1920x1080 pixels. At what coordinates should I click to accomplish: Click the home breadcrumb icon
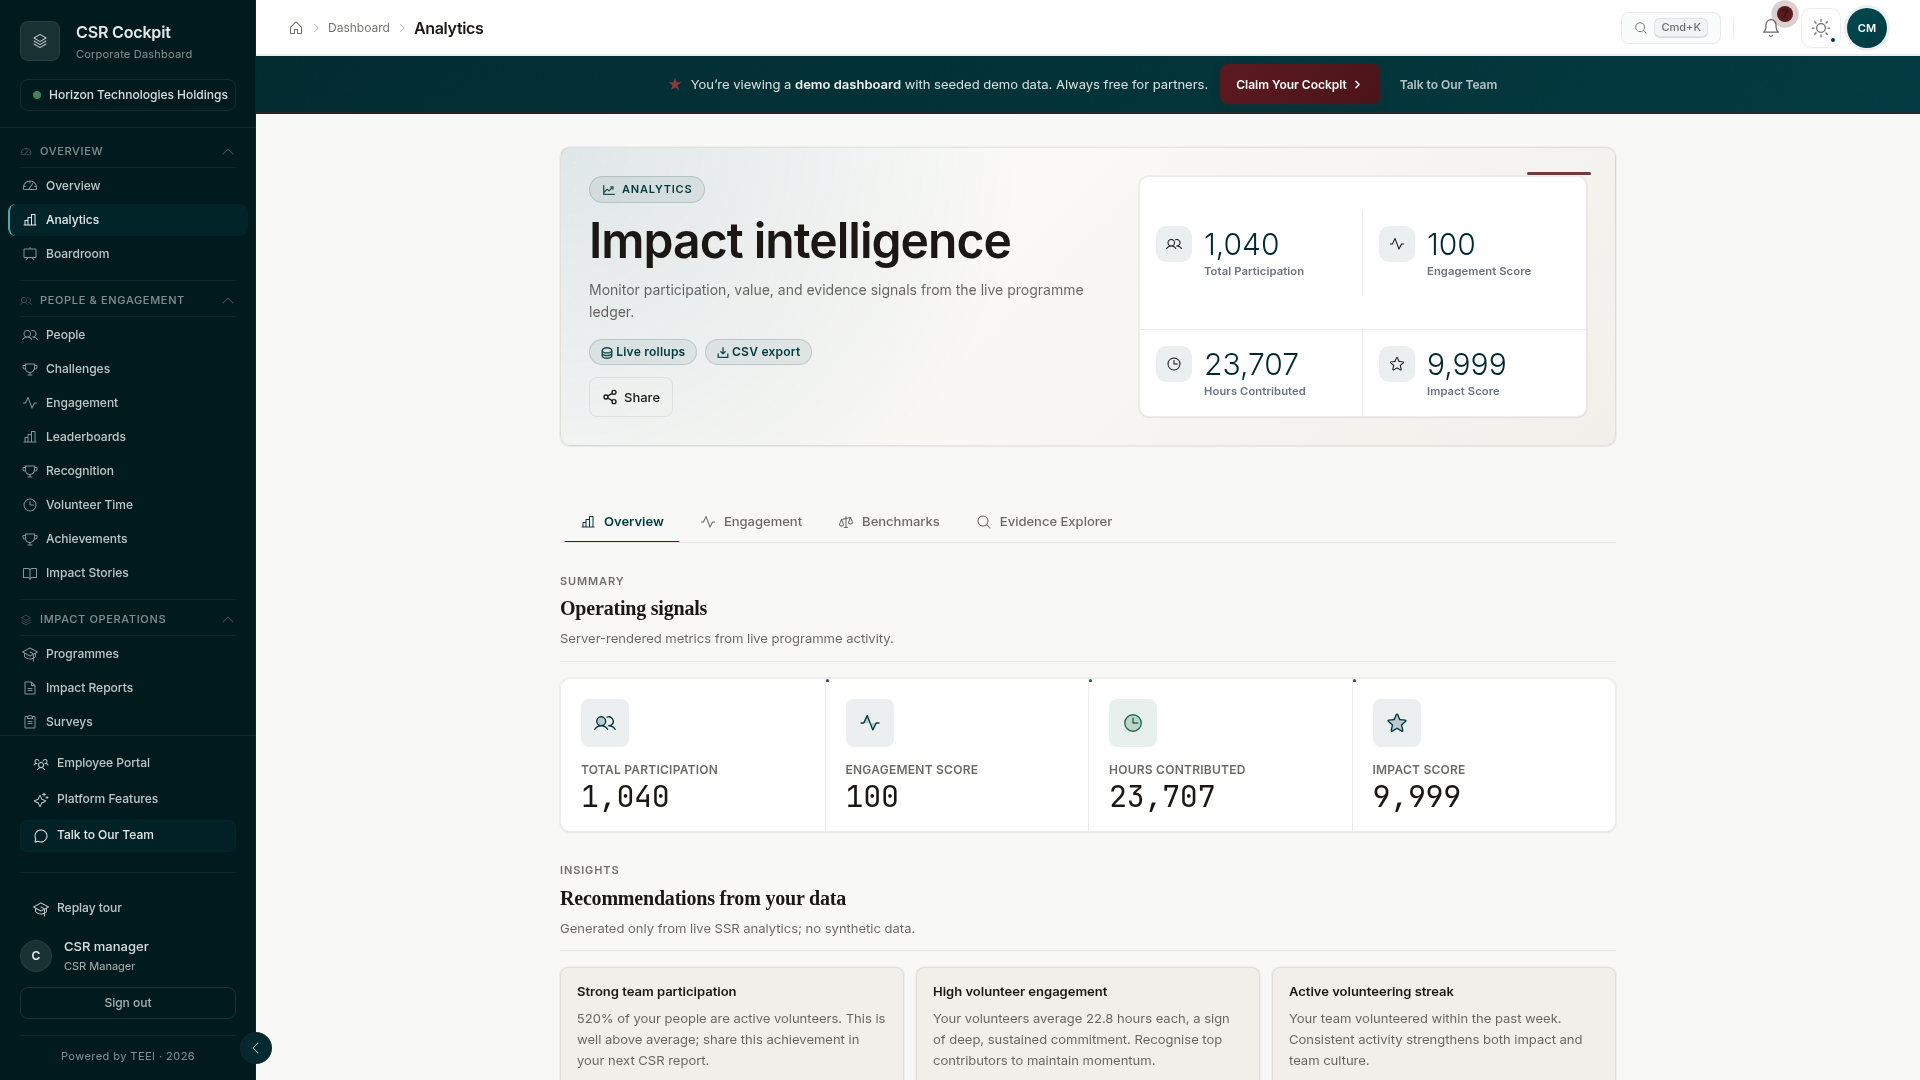coord(296,28)
